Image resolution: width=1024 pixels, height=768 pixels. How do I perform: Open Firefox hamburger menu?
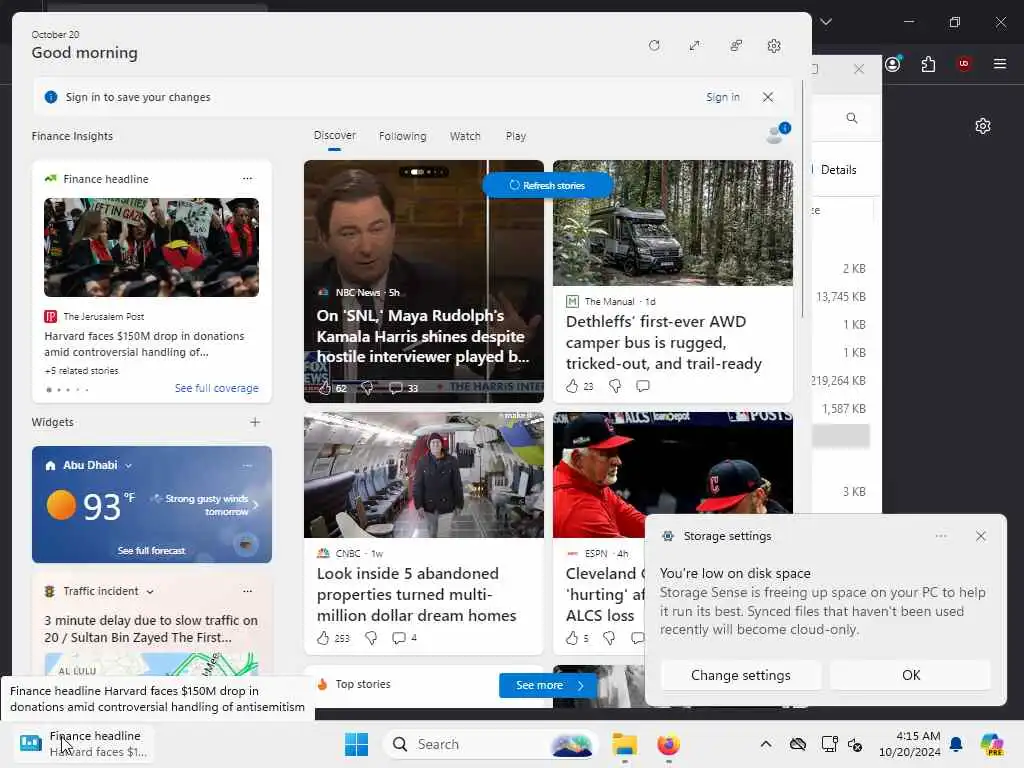(999, 63)
